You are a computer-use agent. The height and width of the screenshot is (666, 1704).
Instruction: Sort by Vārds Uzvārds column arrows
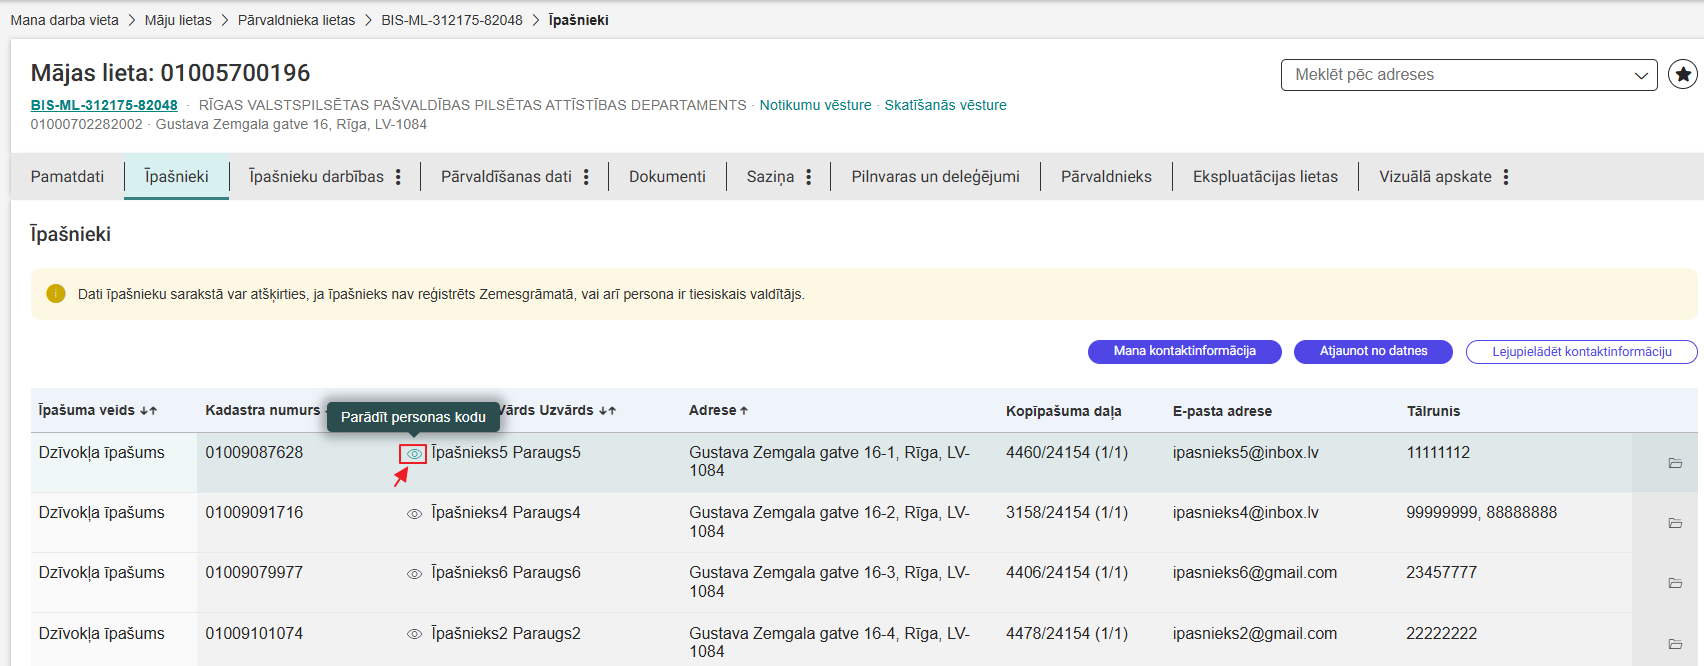point(607,411)
